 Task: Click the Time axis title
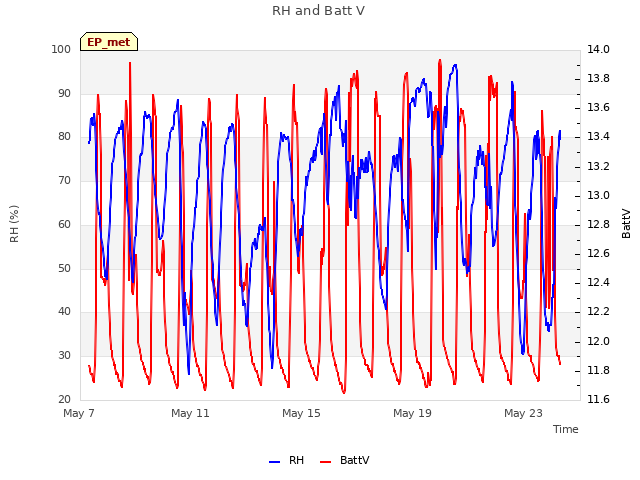coord(566,429)
